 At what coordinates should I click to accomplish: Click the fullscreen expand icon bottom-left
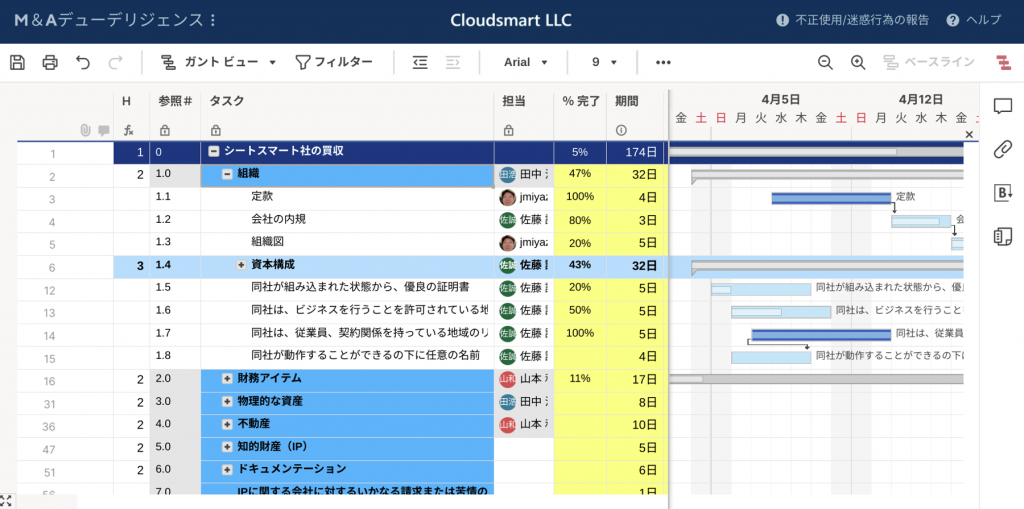point(6,501)
